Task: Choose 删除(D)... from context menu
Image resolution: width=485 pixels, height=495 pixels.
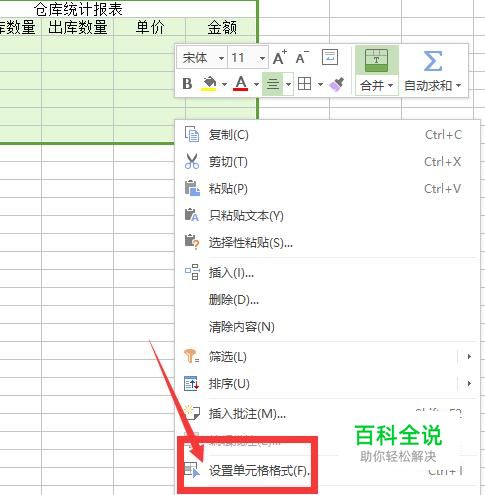Action: point(327,300)
